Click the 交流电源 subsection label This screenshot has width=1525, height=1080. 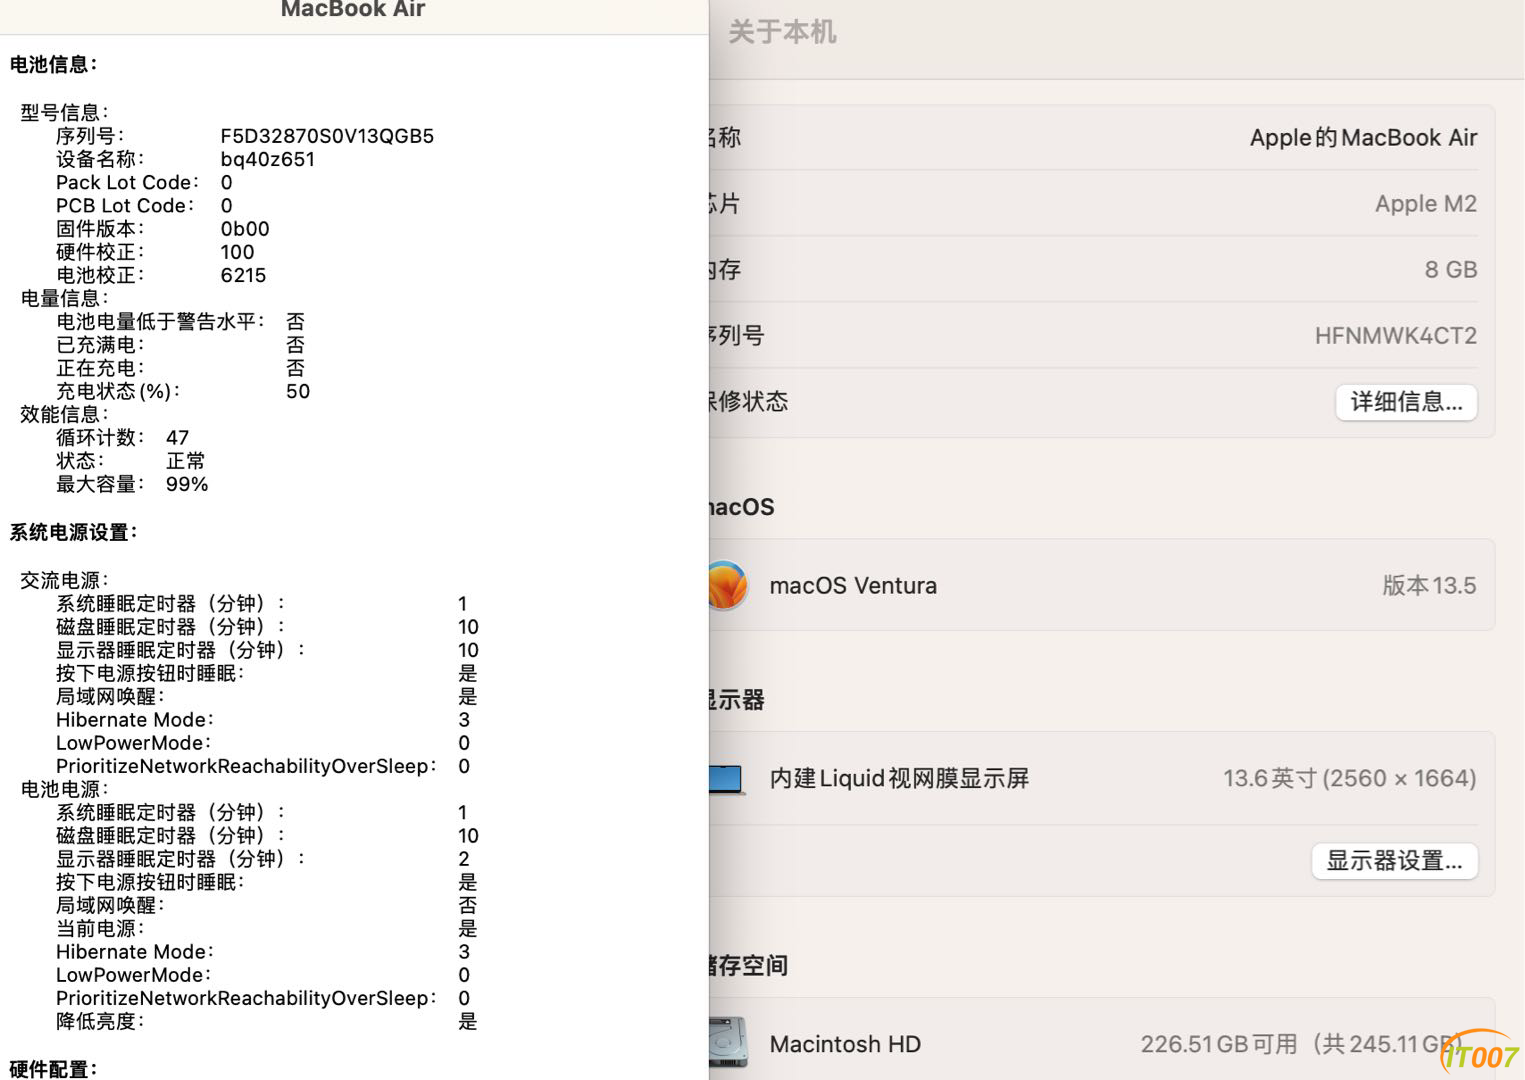[64, 580]
